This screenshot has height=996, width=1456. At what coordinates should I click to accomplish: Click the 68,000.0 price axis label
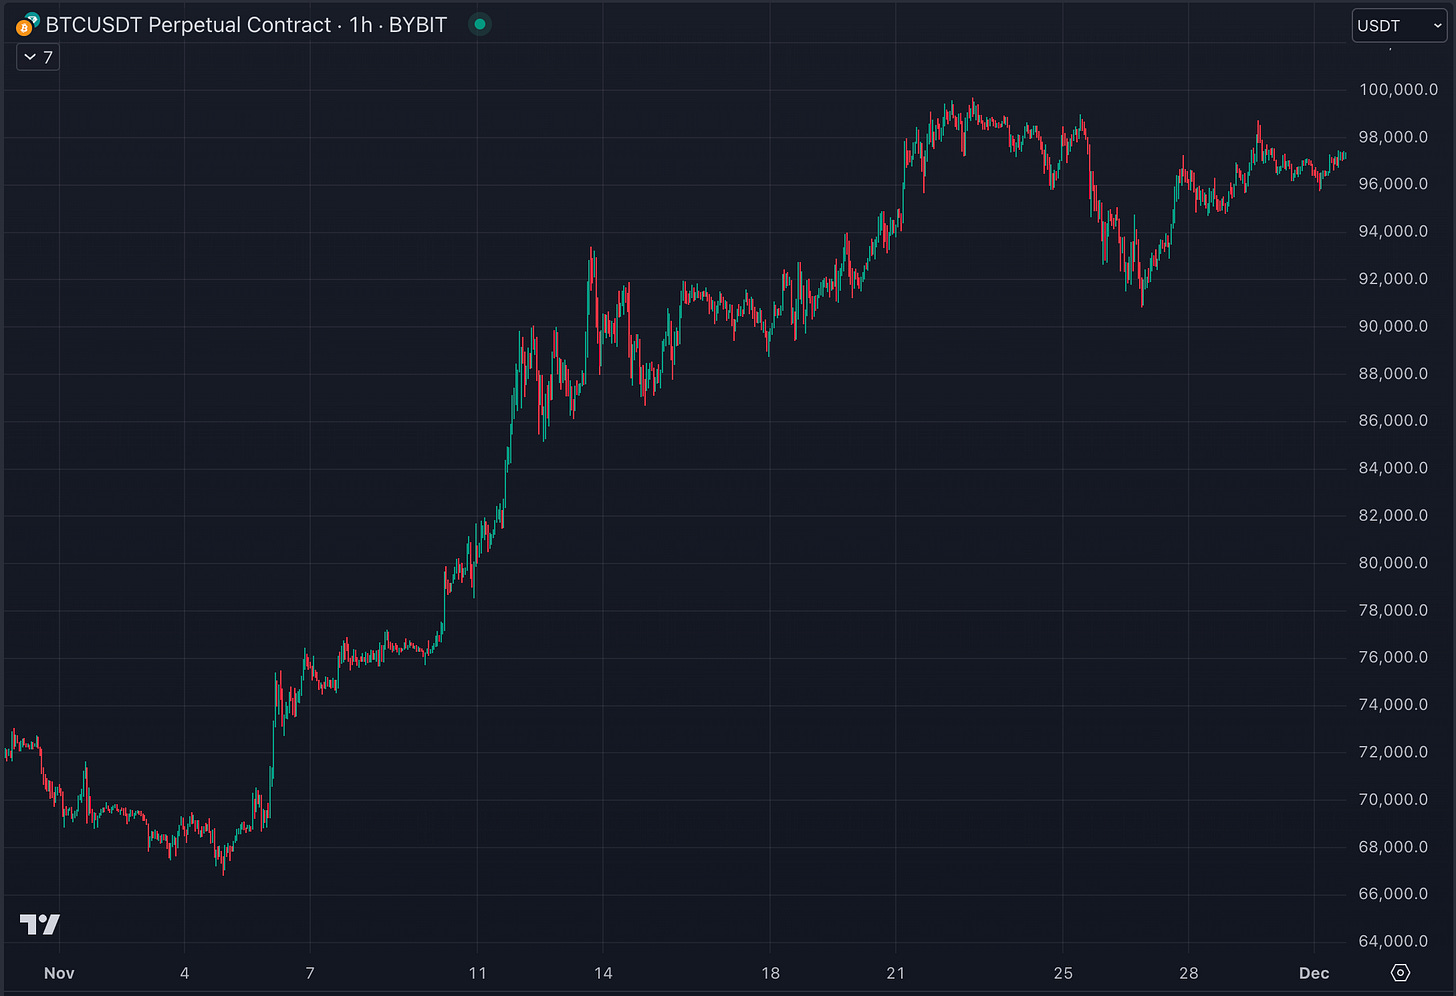click(x=1393, y=847)
